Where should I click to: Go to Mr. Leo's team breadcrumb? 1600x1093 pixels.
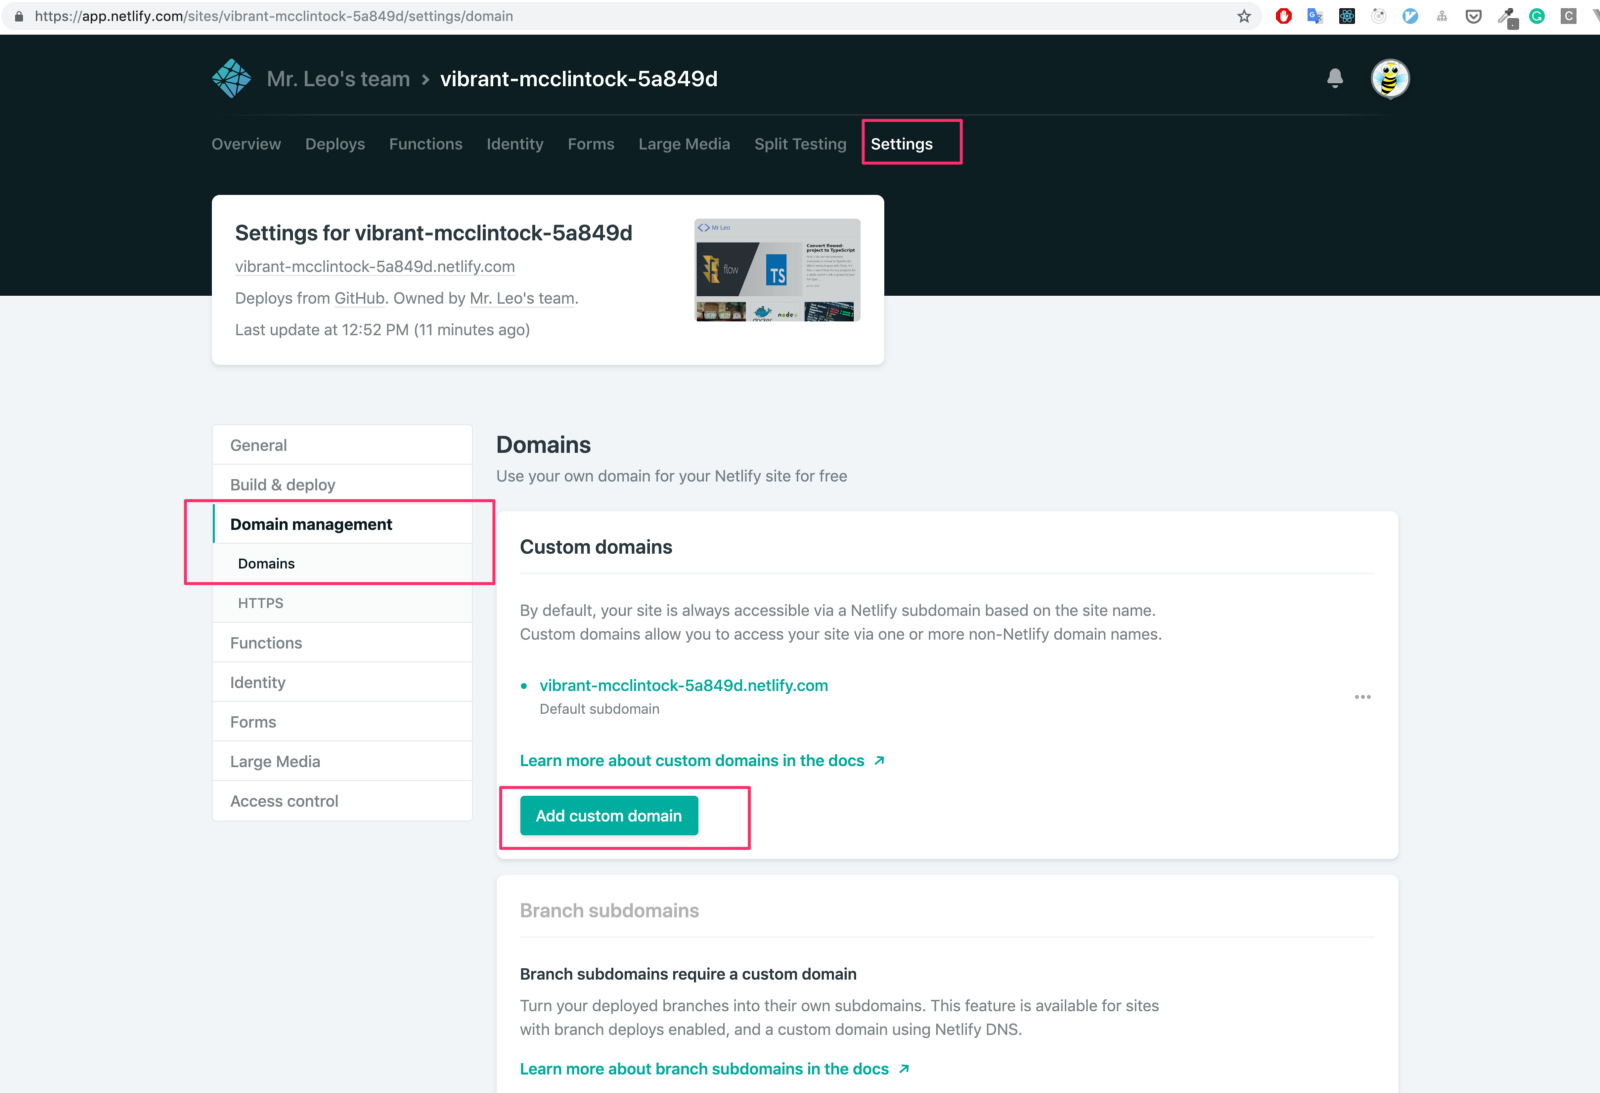(x=338, y=79)
